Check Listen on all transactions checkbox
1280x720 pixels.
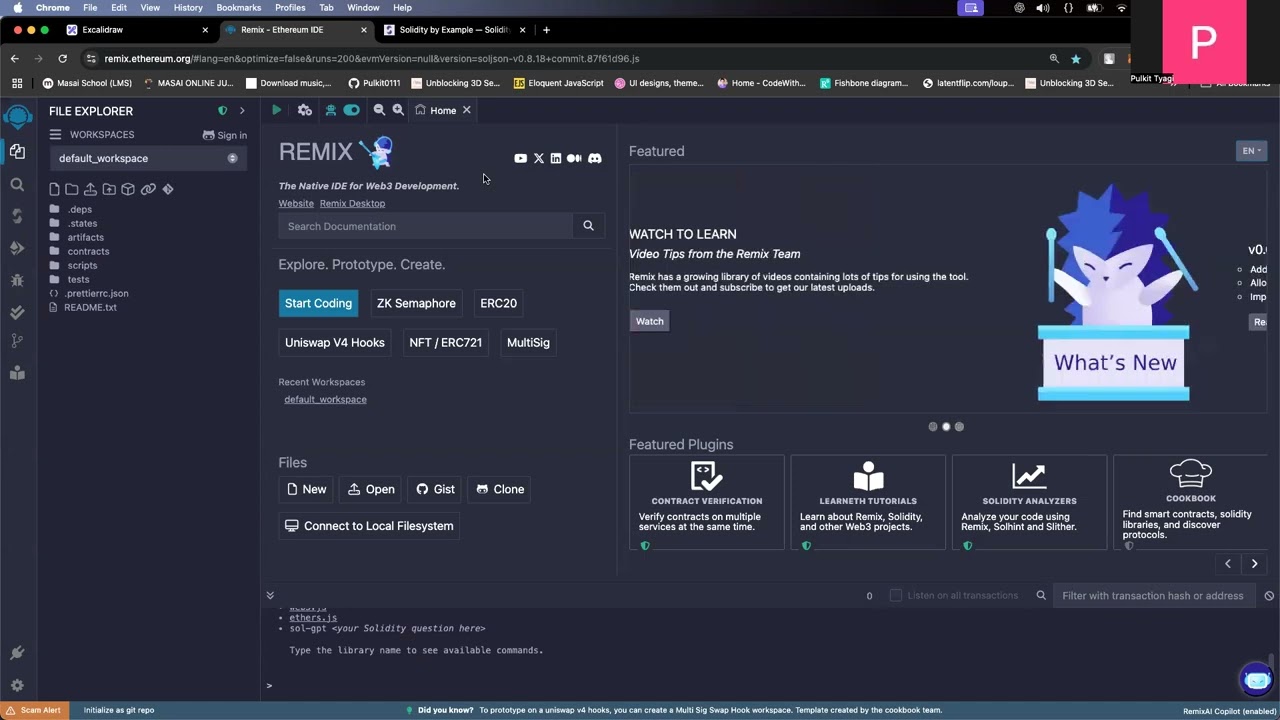896,596
